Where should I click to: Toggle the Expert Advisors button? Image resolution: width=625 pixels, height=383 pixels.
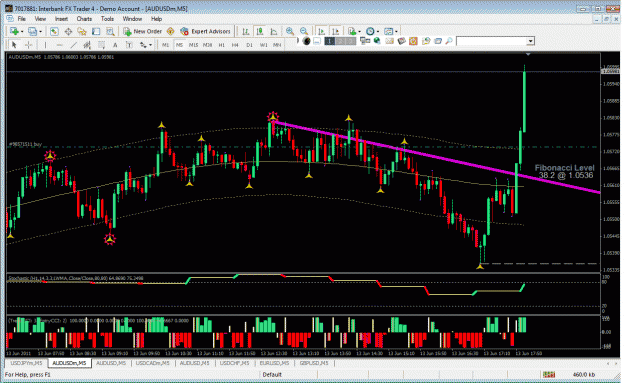pos(205,31)
